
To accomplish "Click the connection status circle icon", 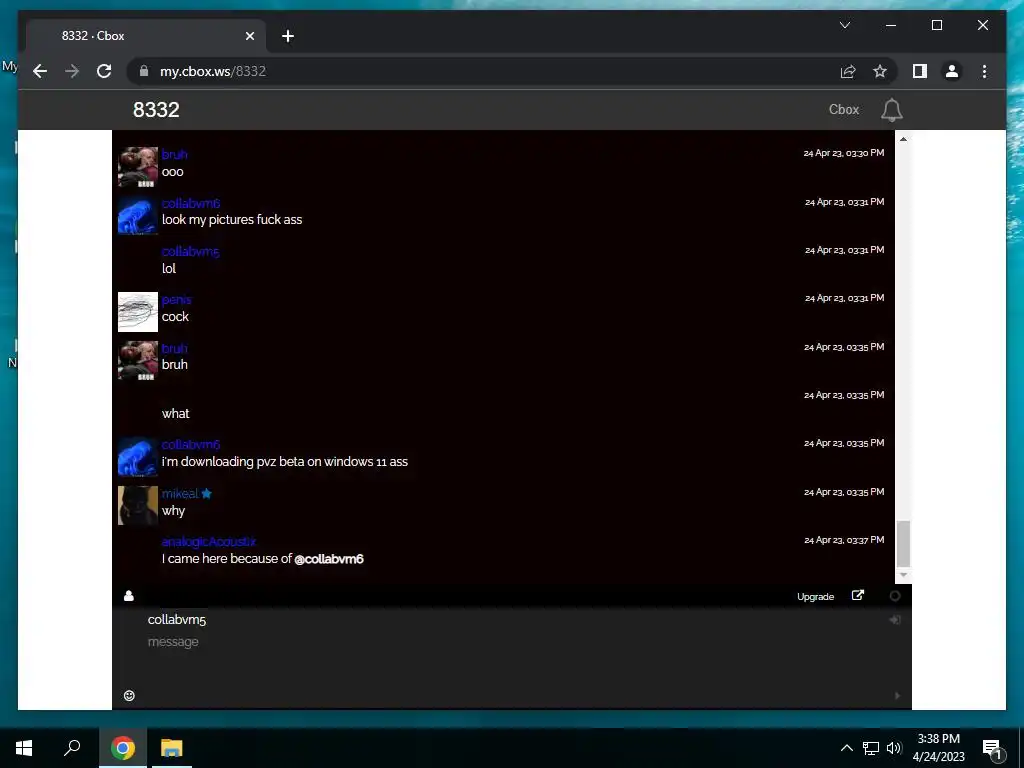I will coord(895,596).
